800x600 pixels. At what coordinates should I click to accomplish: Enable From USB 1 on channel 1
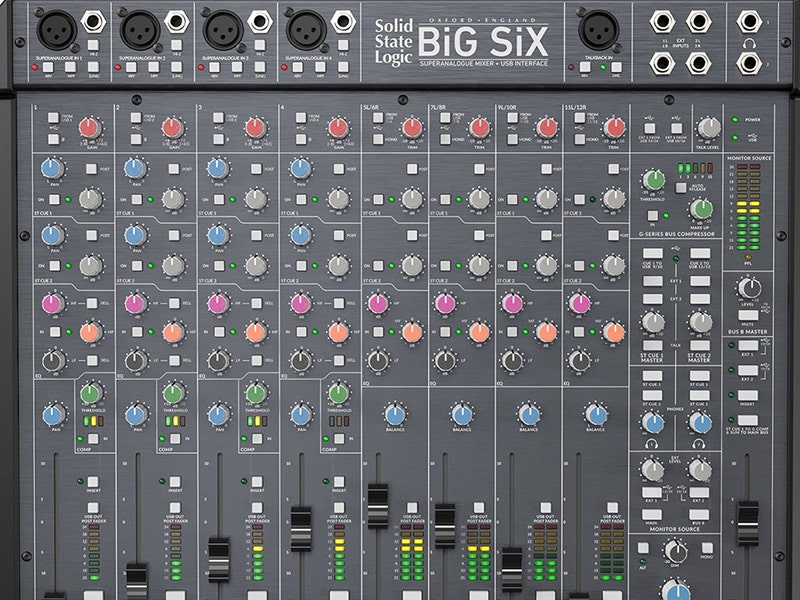click(x=54, y=118)
